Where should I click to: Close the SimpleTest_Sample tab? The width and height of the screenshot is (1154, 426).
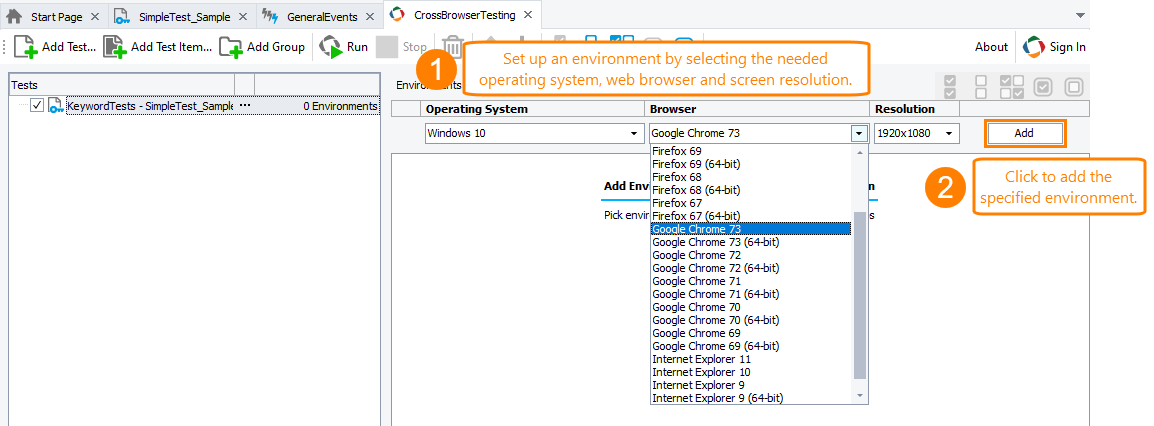(x=243, y=16)
